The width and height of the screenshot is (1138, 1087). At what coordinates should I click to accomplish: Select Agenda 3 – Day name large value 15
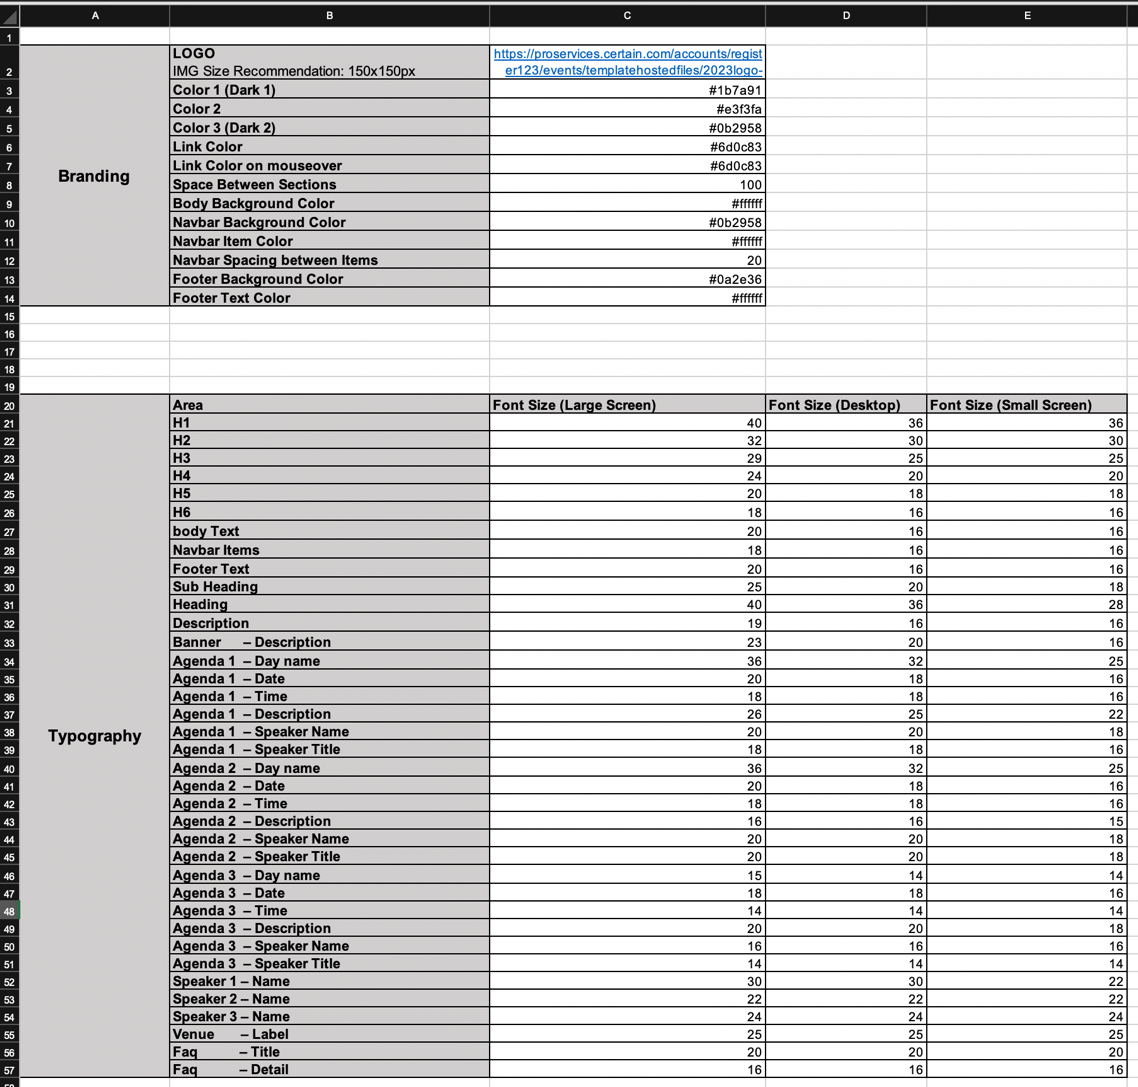(x=627, y=875)
